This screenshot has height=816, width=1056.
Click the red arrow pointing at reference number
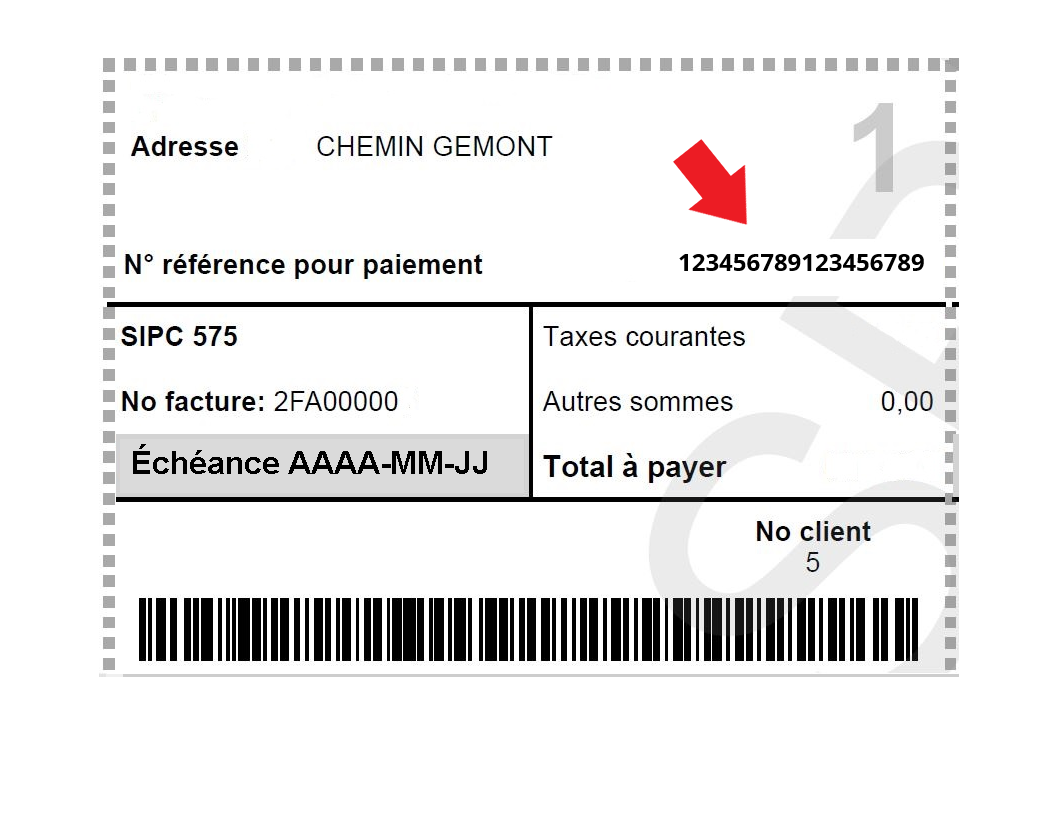coord(715,183)
